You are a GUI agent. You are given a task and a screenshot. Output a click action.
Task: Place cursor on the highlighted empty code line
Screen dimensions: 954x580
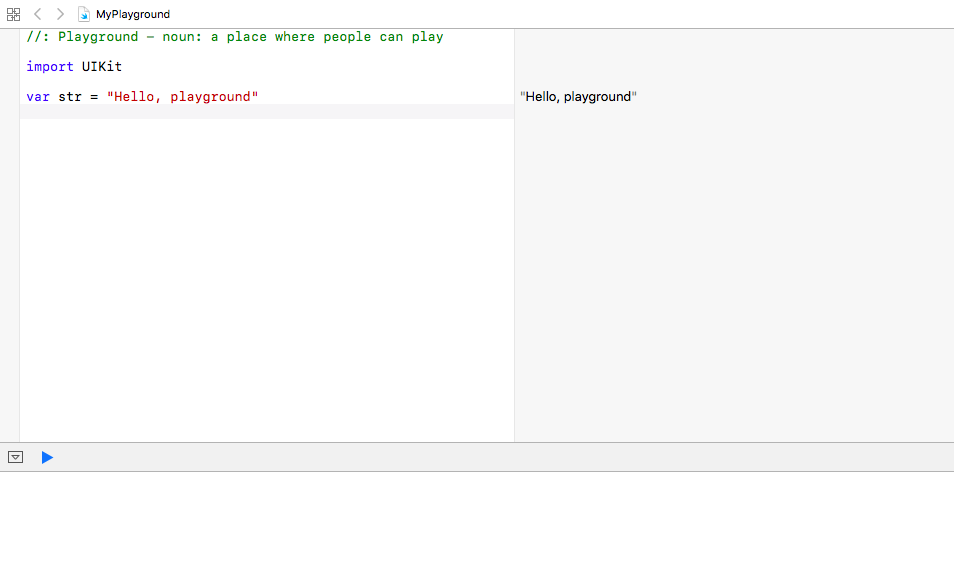(x=266, y=111)
